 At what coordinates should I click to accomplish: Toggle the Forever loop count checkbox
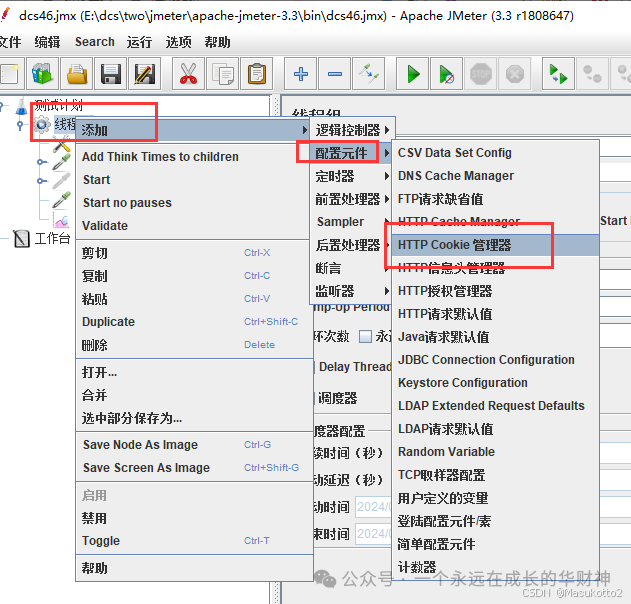click(x=365, y=336)
